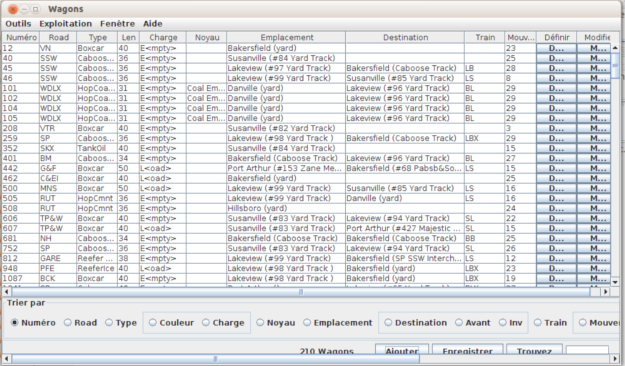Viewport: 625px width, 366px height.
Task: Select Noyau sort radio button
Action: (x=276, y=323)
